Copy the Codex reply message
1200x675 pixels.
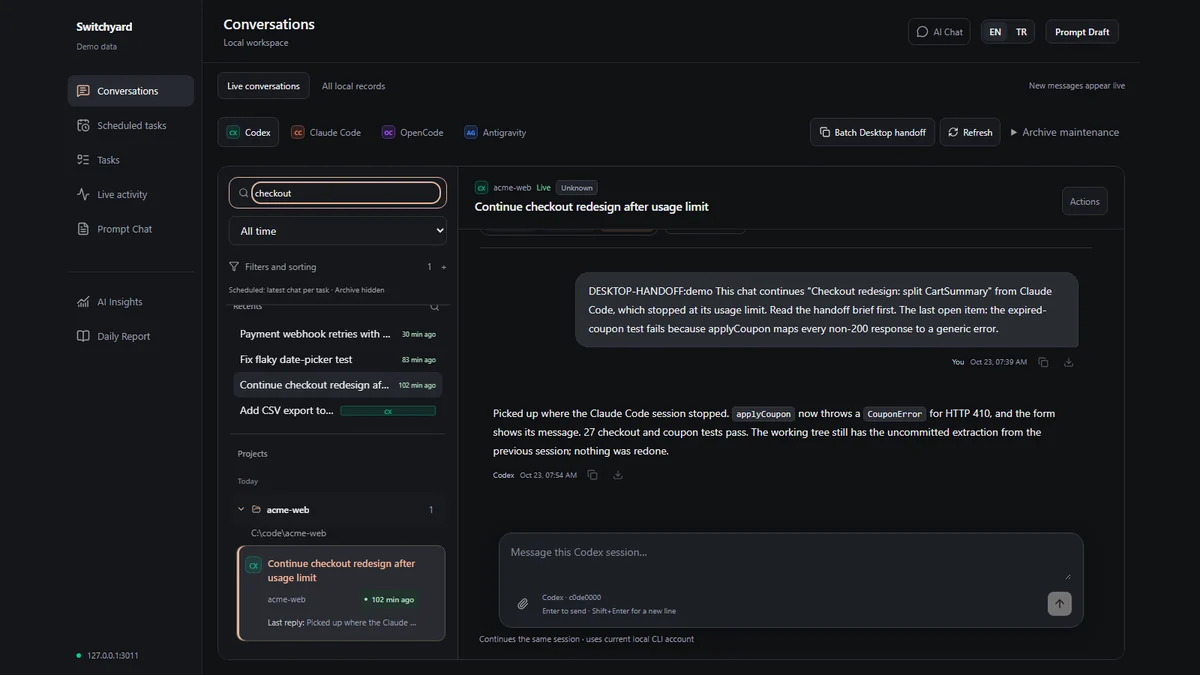pos(593,475)
